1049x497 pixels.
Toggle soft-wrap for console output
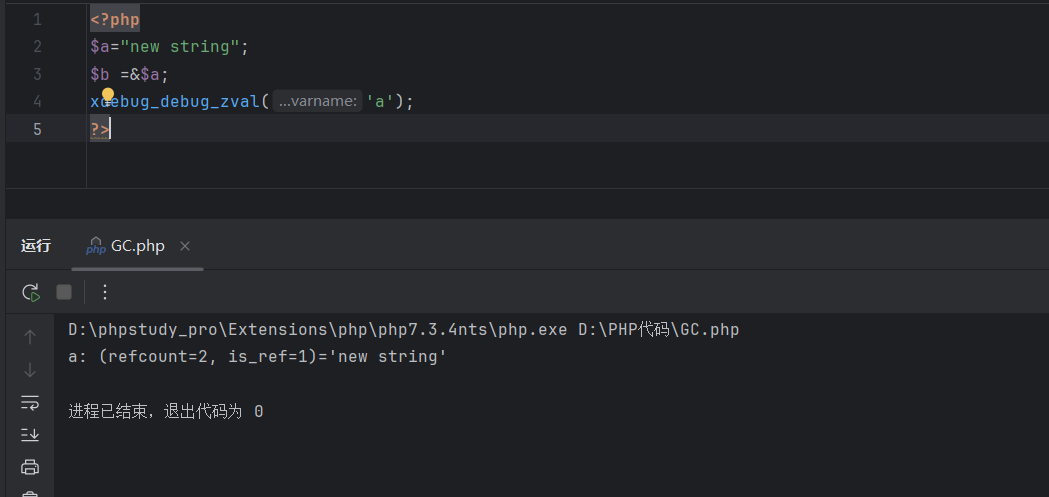(x=30, y=402)
